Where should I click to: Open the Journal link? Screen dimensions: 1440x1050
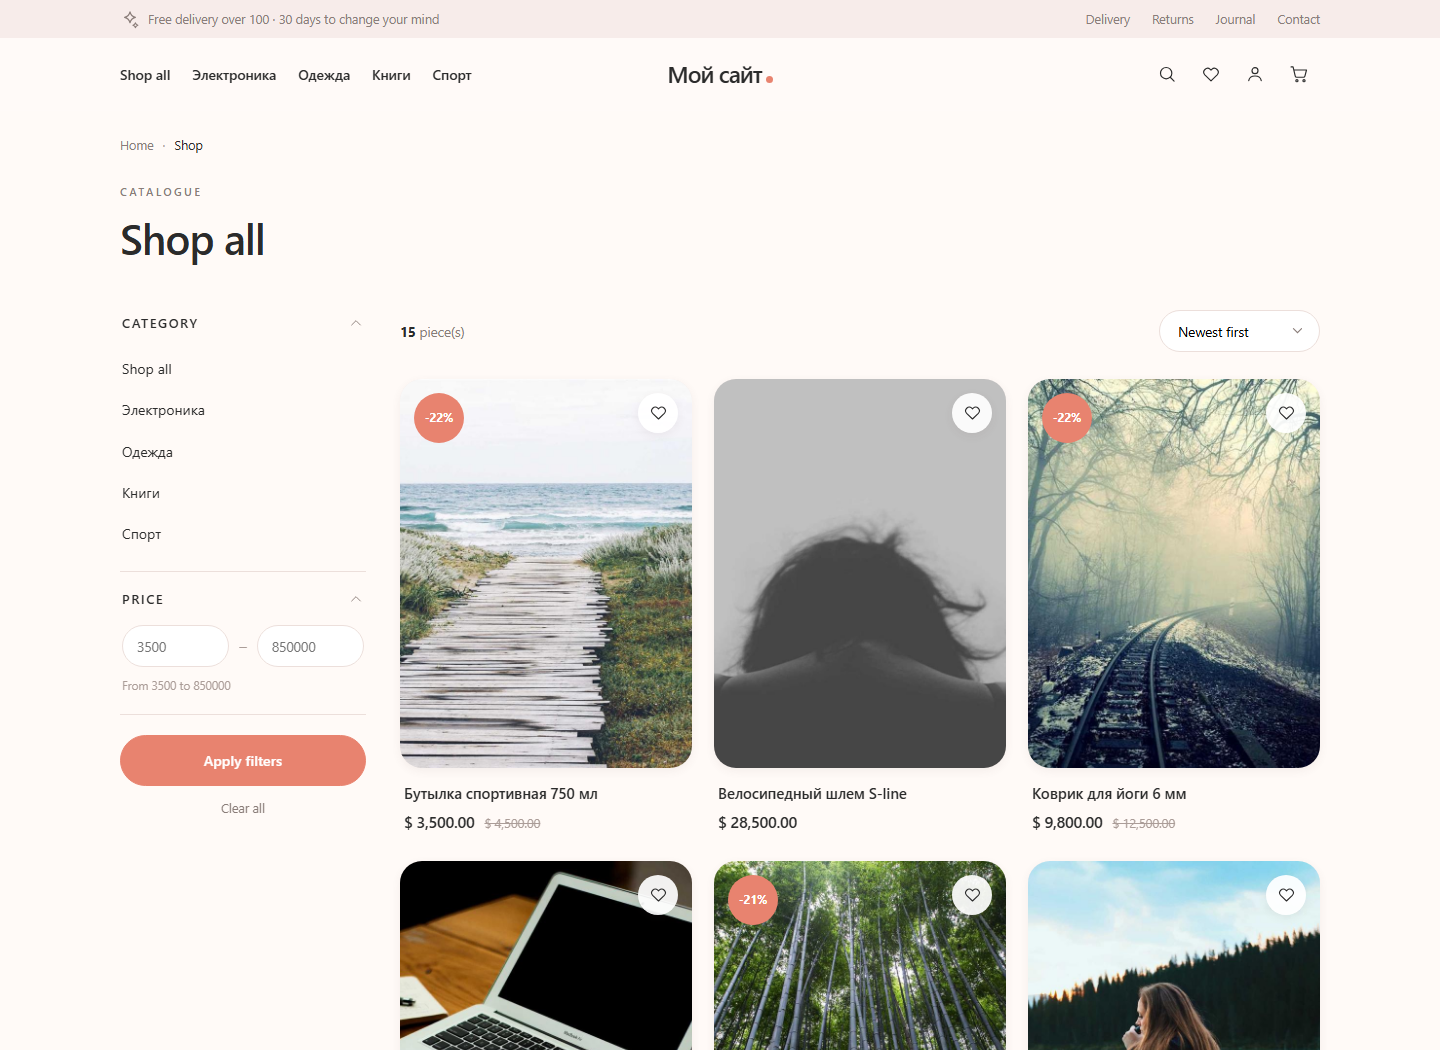point(1235,19)
